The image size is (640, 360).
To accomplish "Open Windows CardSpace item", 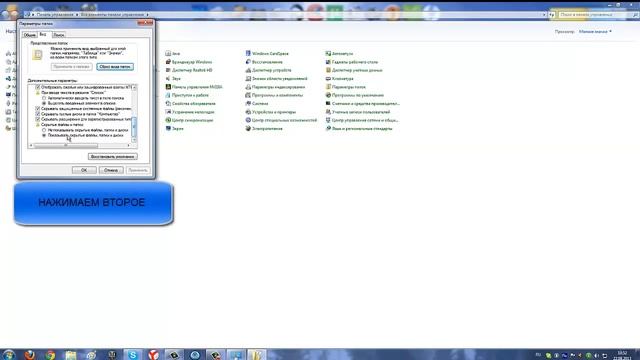I will click(267, 53).
